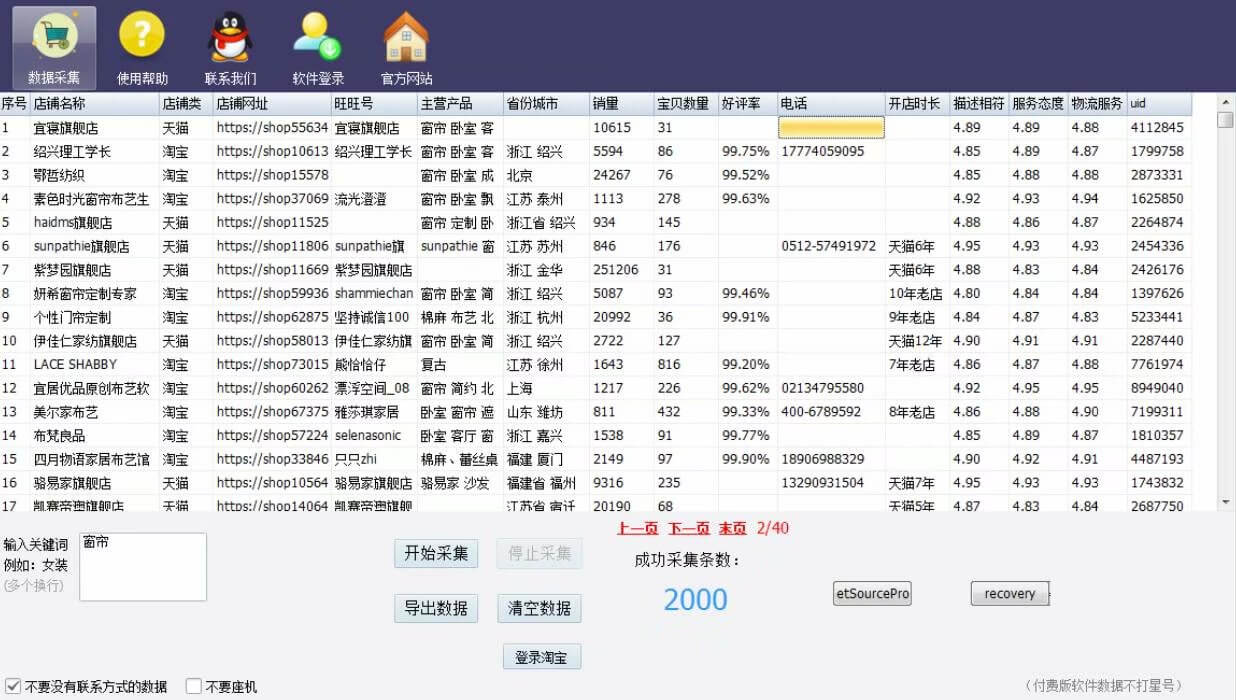Click the scrollbar up arrow
This screenshot has height=700, width=1236.
1225,102
